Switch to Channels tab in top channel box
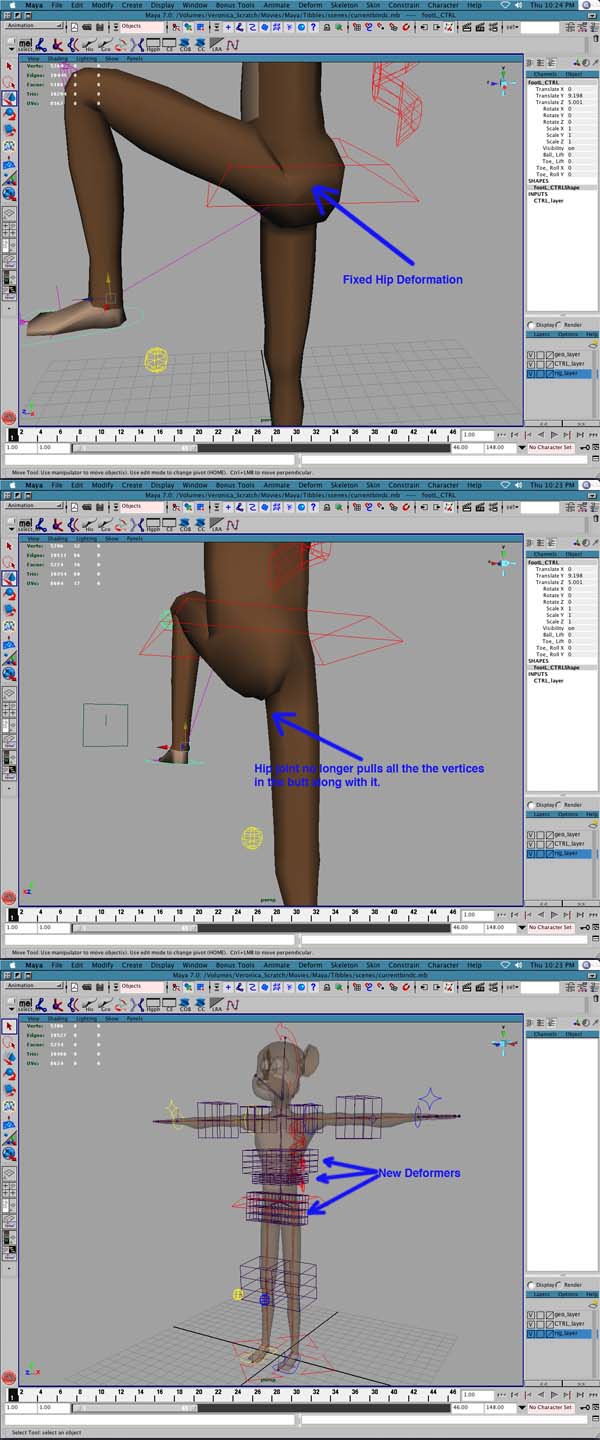Screen dimensions: 600x1440 coord(545,74)
